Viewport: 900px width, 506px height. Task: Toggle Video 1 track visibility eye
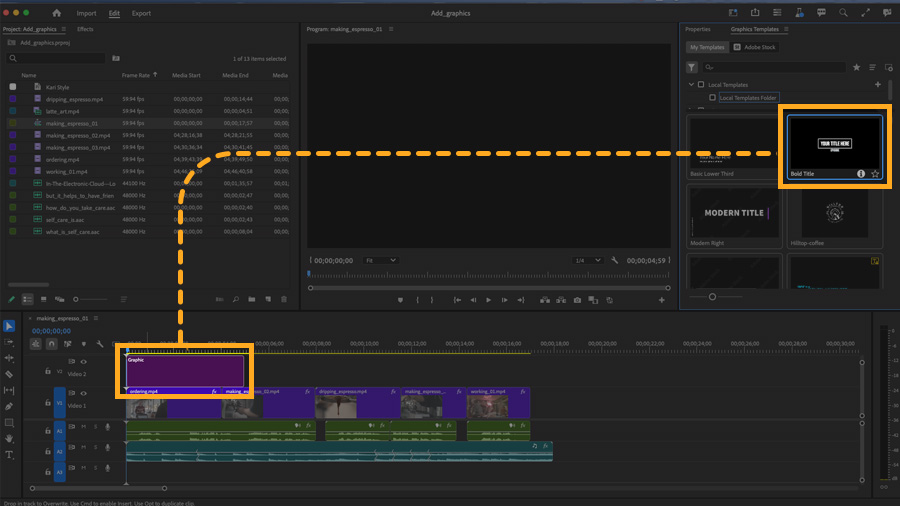[84, 394]
